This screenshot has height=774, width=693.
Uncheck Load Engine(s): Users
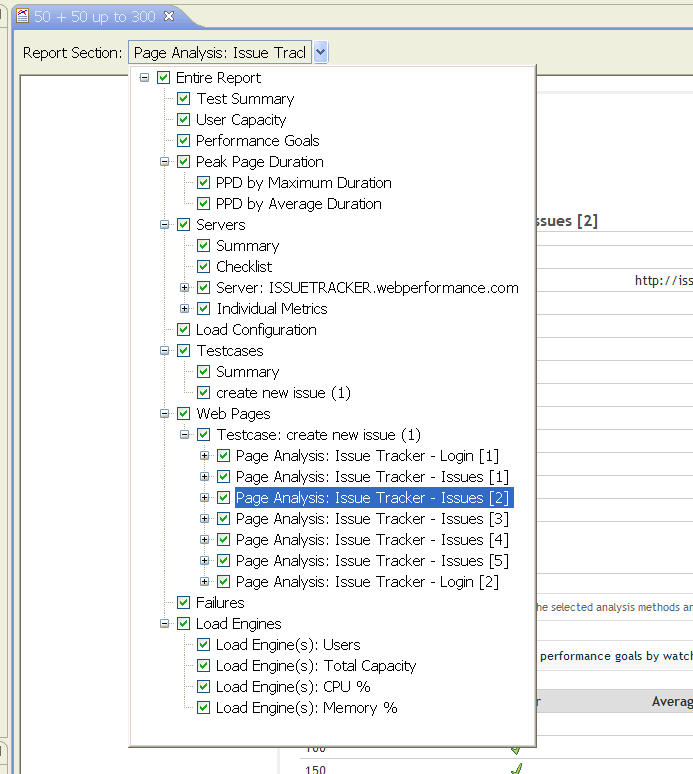[x=203, y=644]
